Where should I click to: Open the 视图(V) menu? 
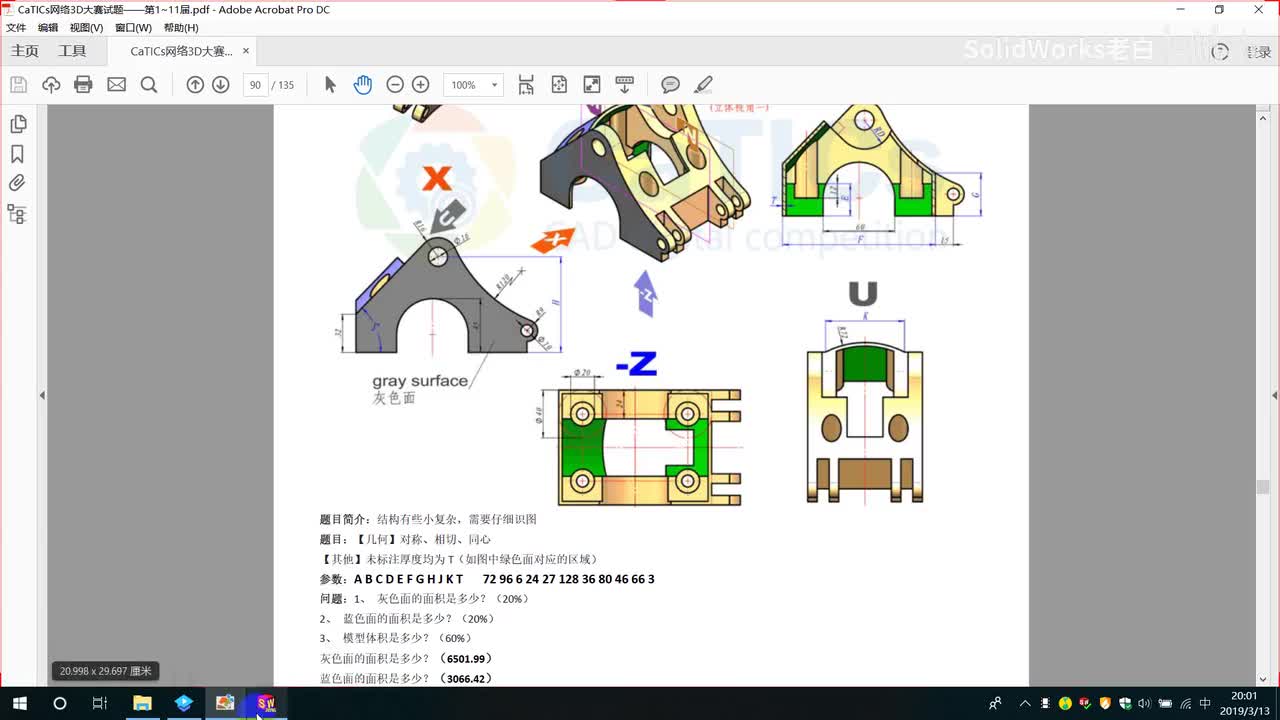86,28
